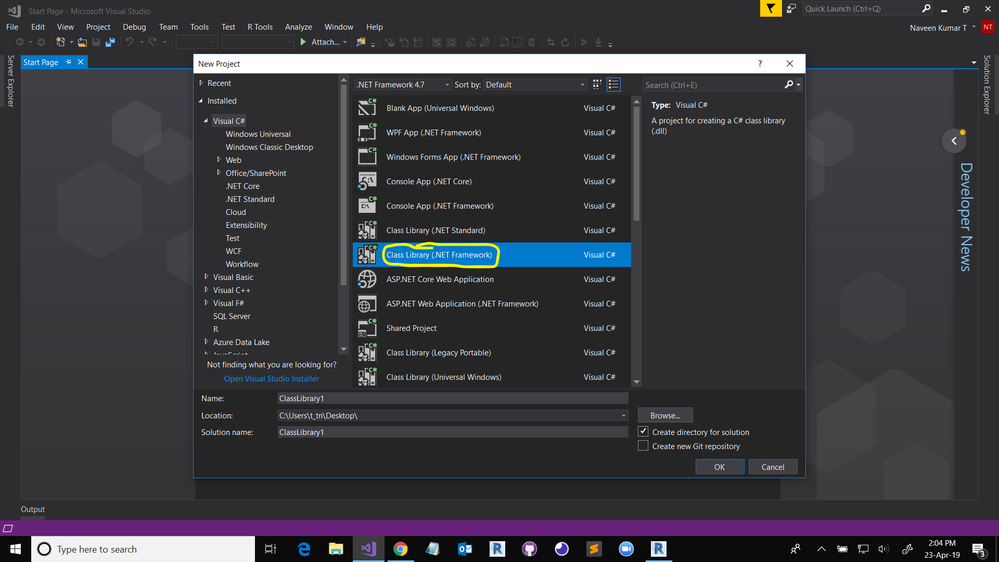
Task: Click the Search (Ctrl+E) box
Action: pyautogui.click(x=714, y=85)
